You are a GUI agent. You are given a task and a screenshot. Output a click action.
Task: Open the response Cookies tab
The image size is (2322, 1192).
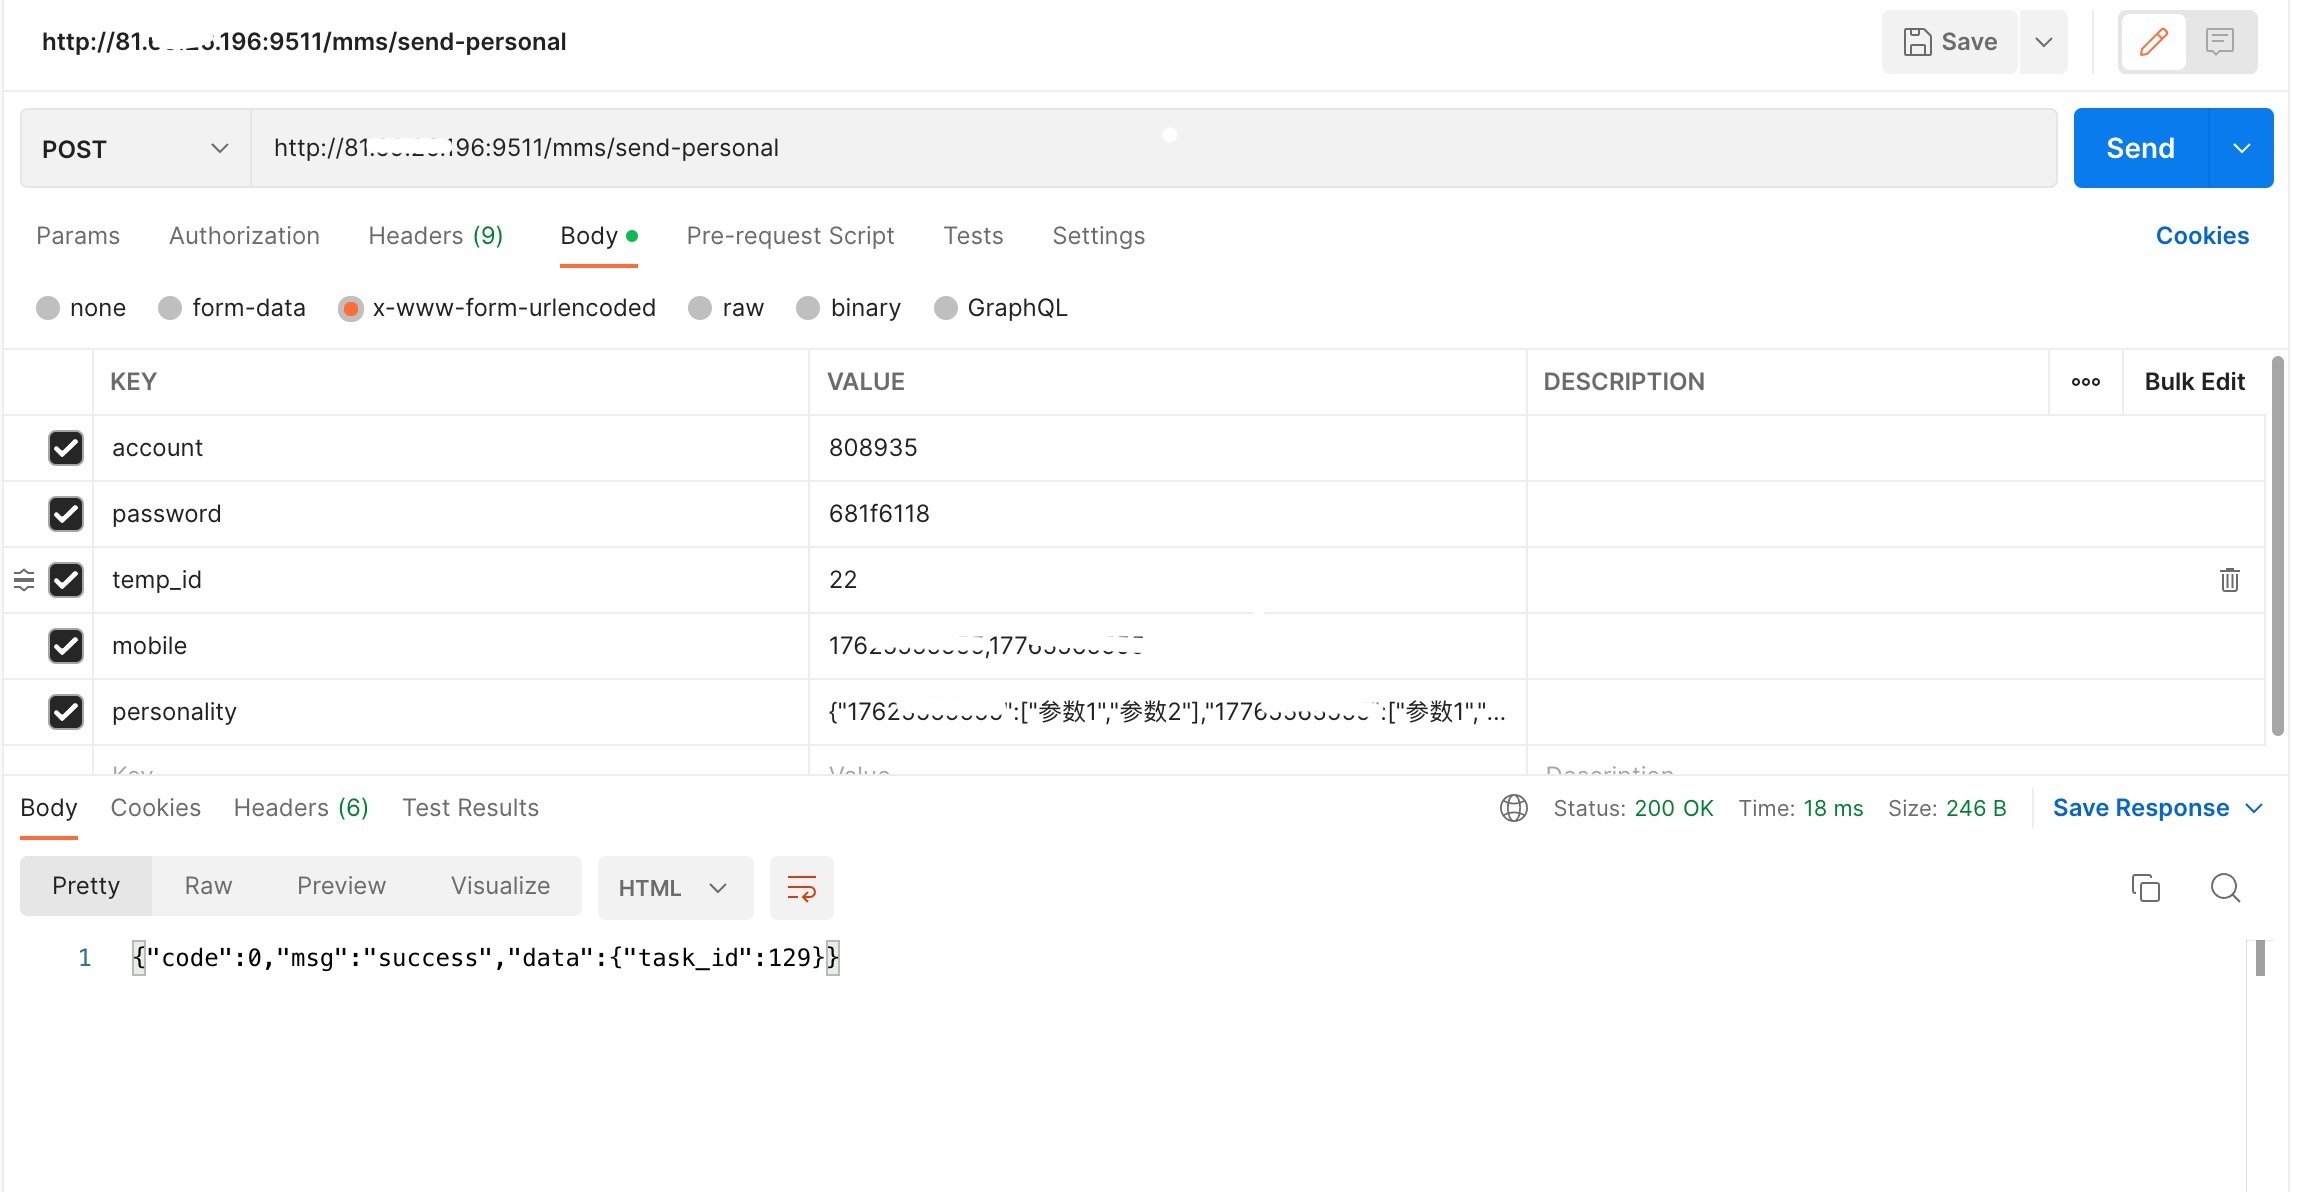[155, 808]
